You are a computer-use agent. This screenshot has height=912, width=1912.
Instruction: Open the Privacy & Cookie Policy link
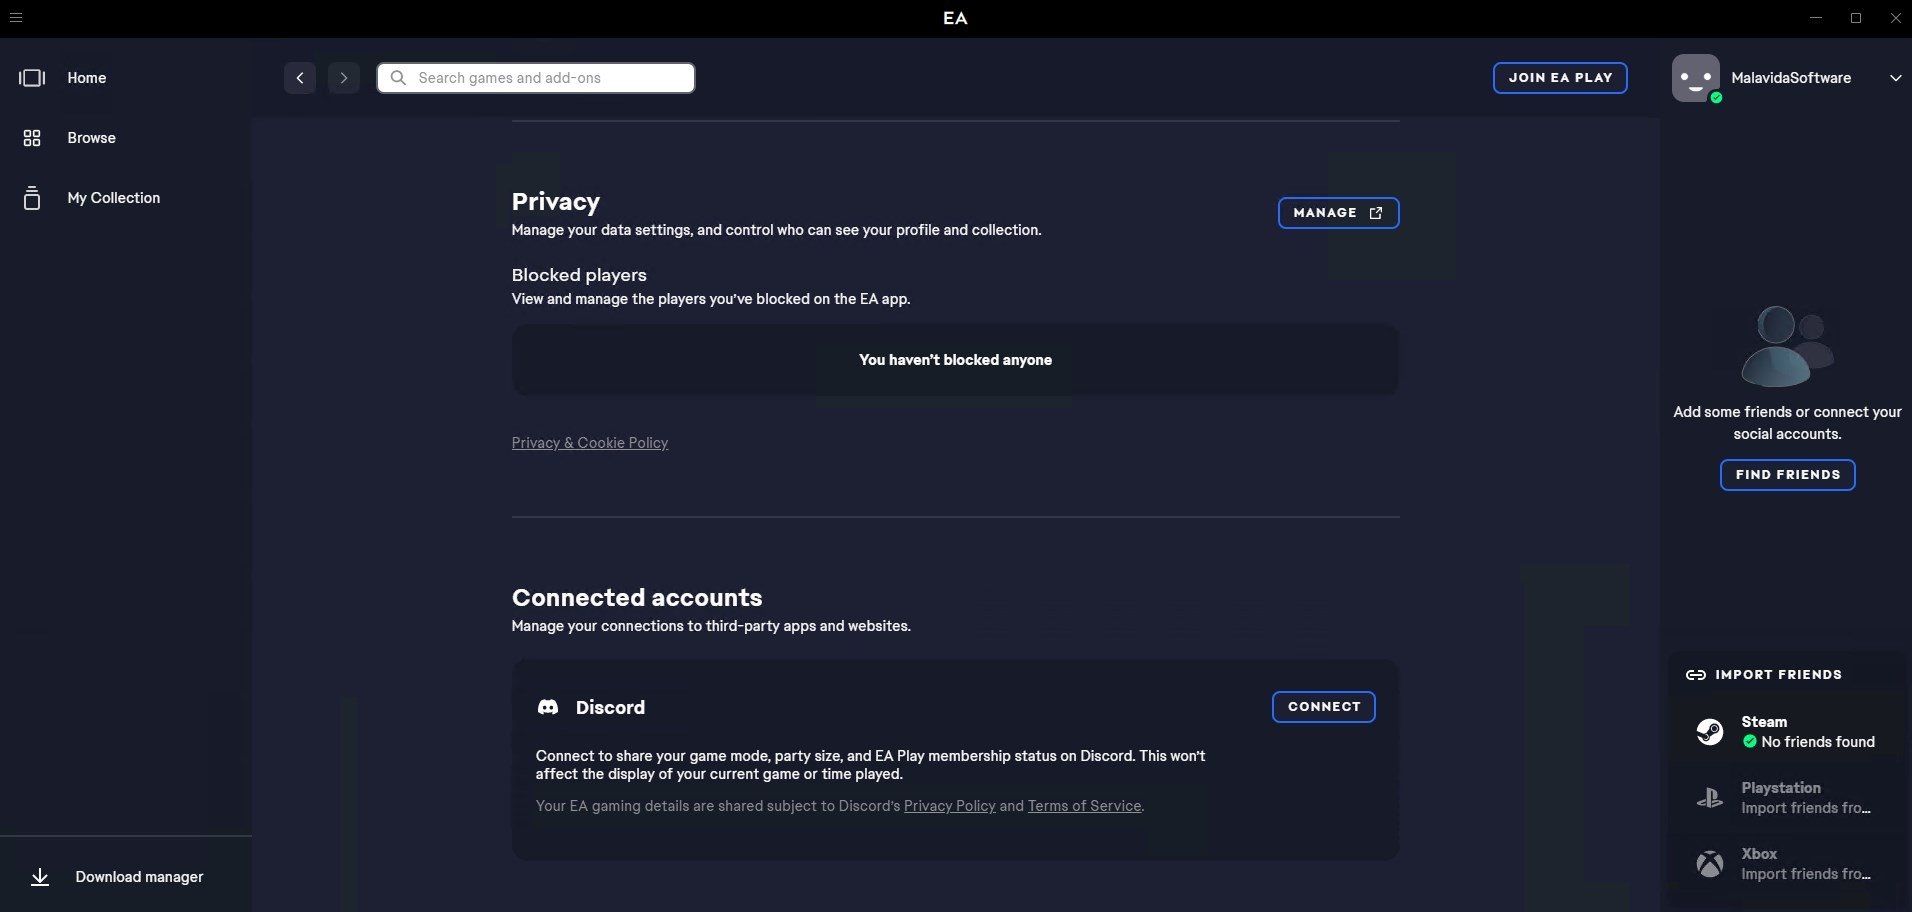click(x=590, y=443)
